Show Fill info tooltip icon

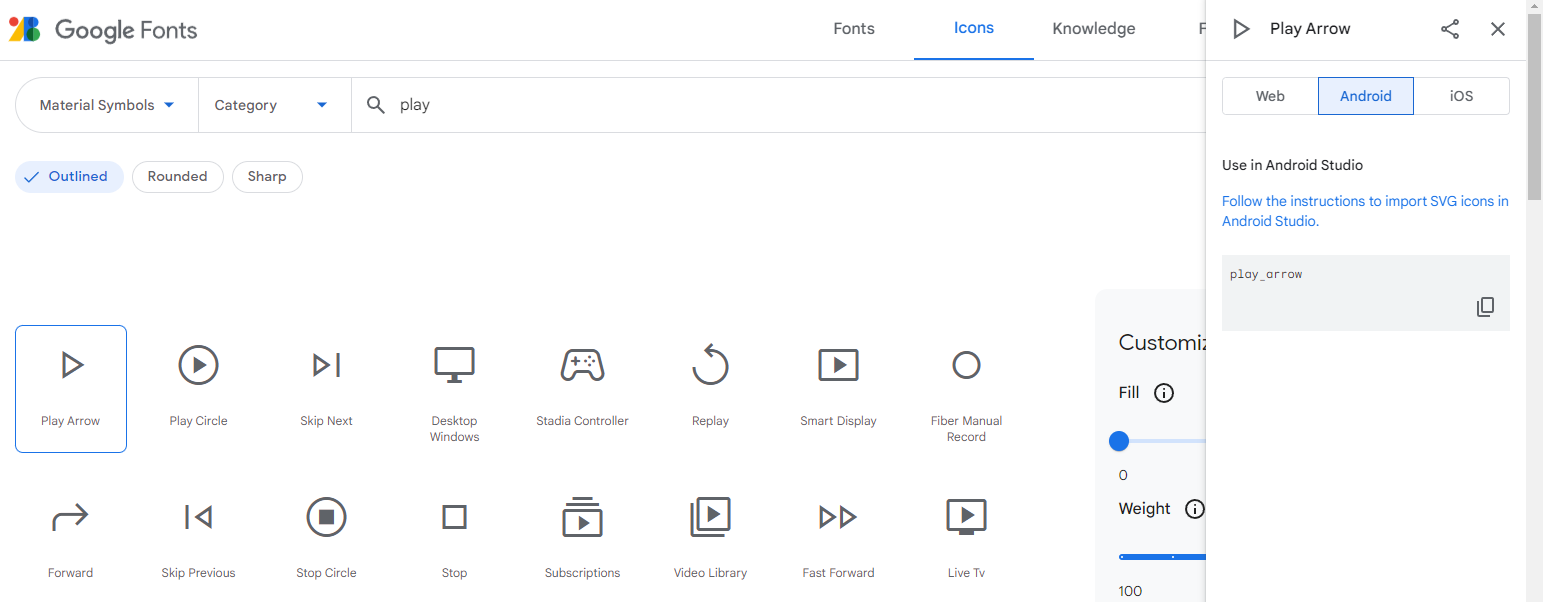click(1164, 393)
